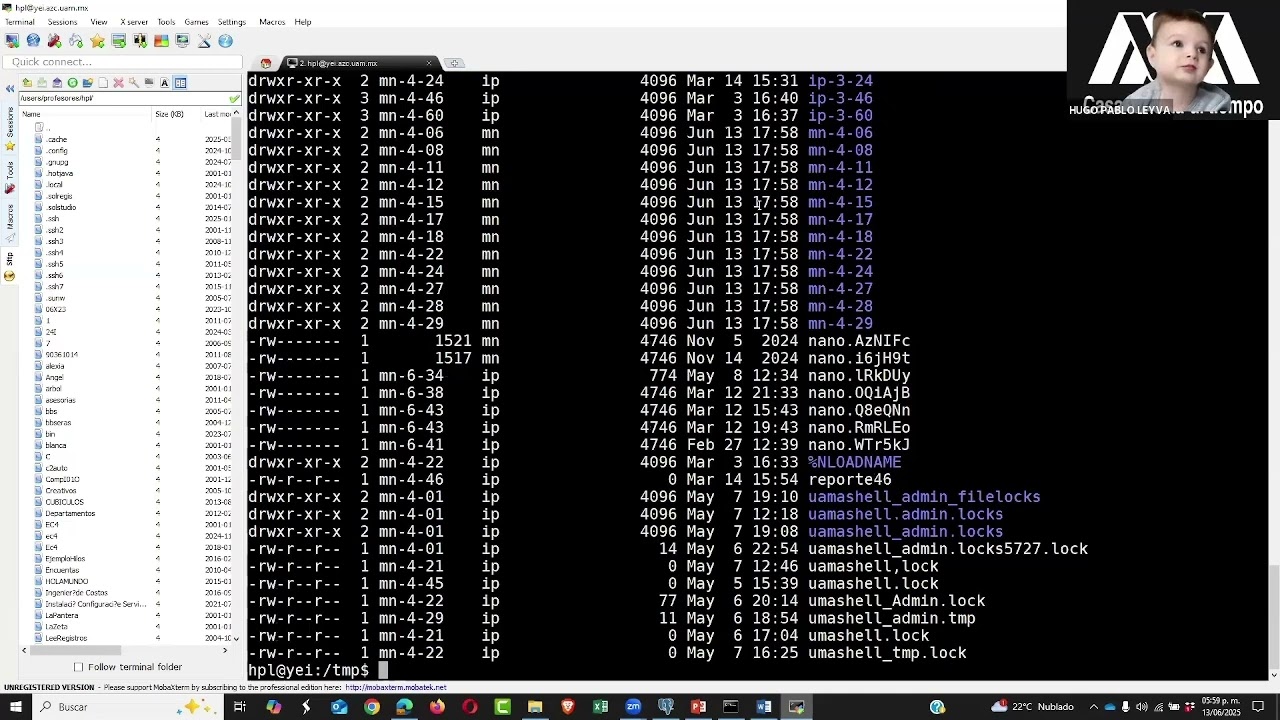The image size is (1280, 720).
Task: Open the Help menu
Action: coord(303,22)
